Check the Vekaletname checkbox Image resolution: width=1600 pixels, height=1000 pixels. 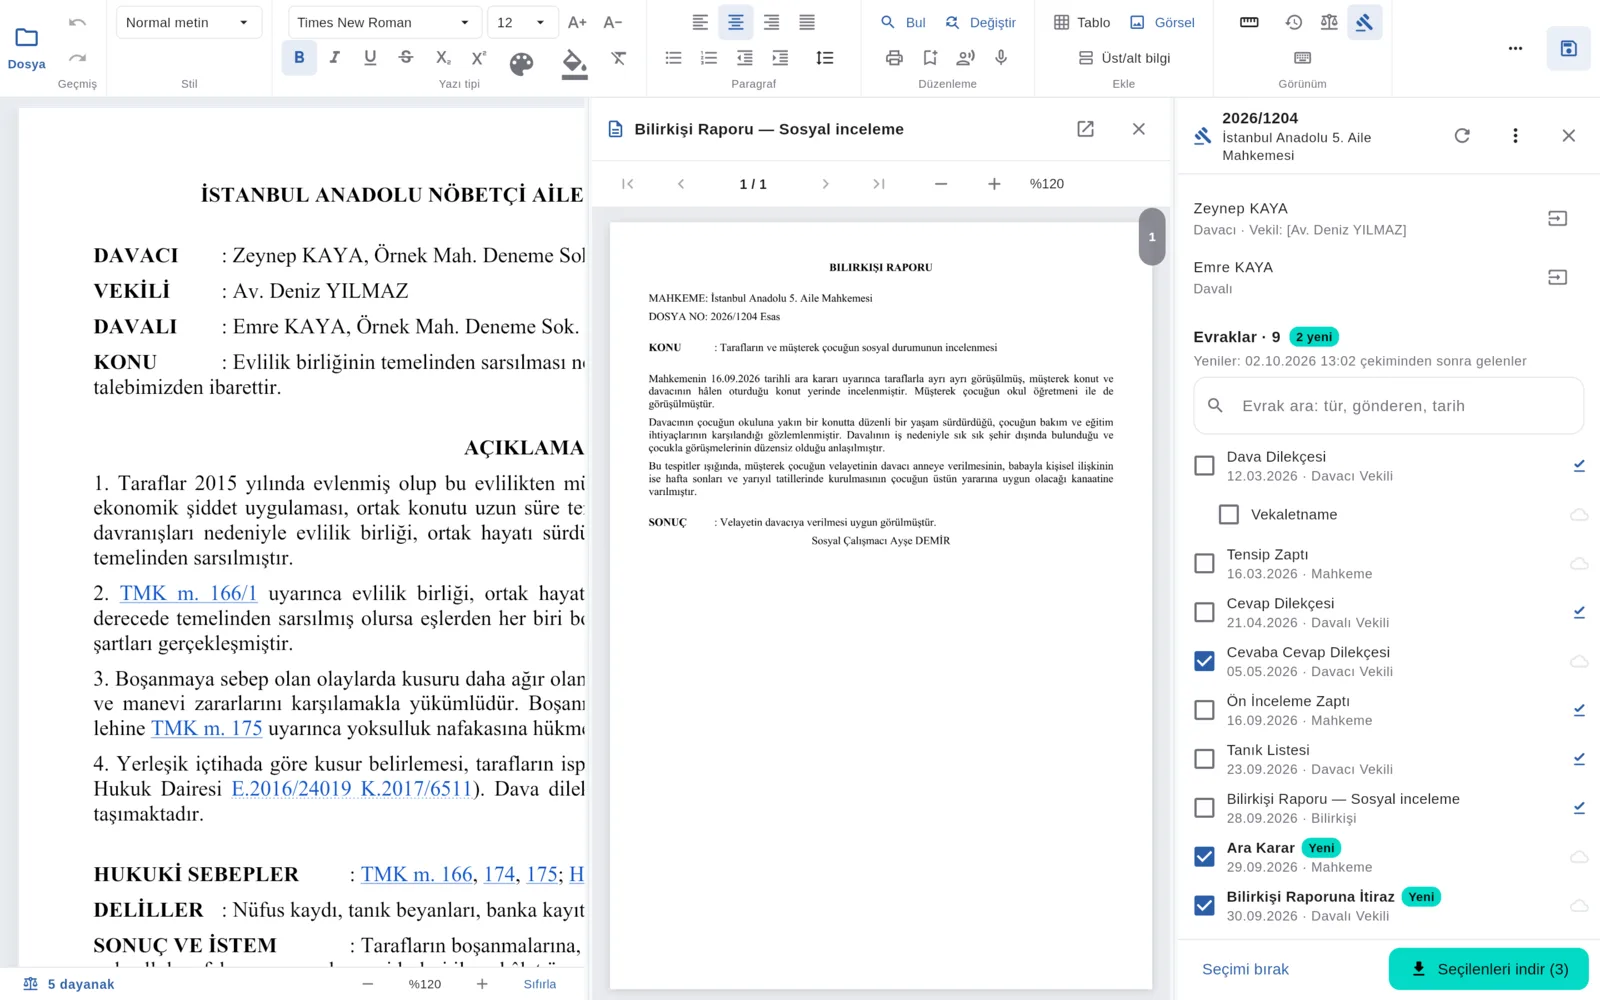pos(1229,515)
